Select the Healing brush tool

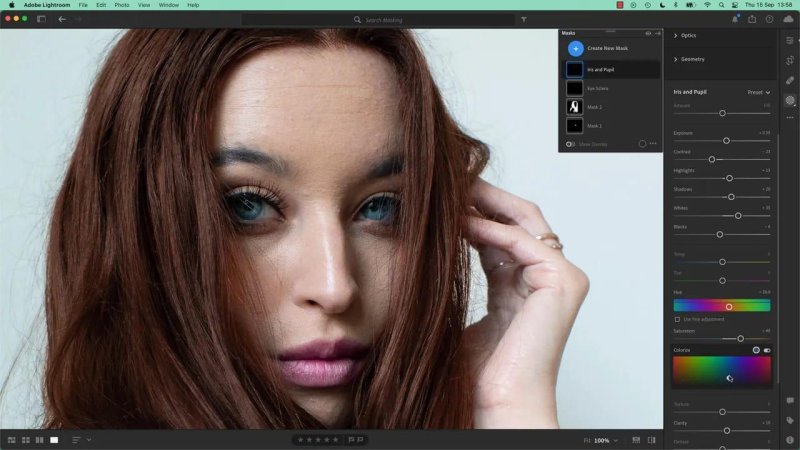[790, 80]
